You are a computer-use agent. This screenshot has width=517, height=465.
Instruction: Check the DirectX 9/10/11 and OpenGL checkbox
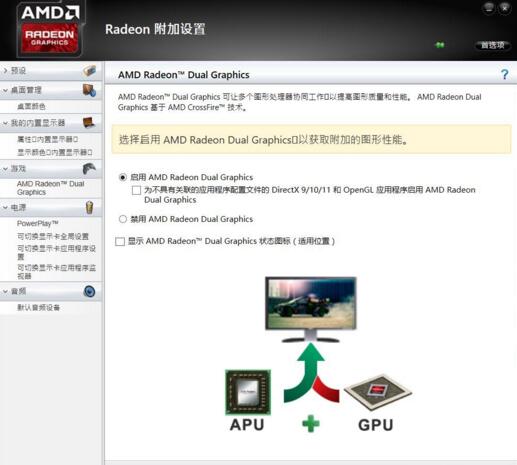[x=136, y=190]
